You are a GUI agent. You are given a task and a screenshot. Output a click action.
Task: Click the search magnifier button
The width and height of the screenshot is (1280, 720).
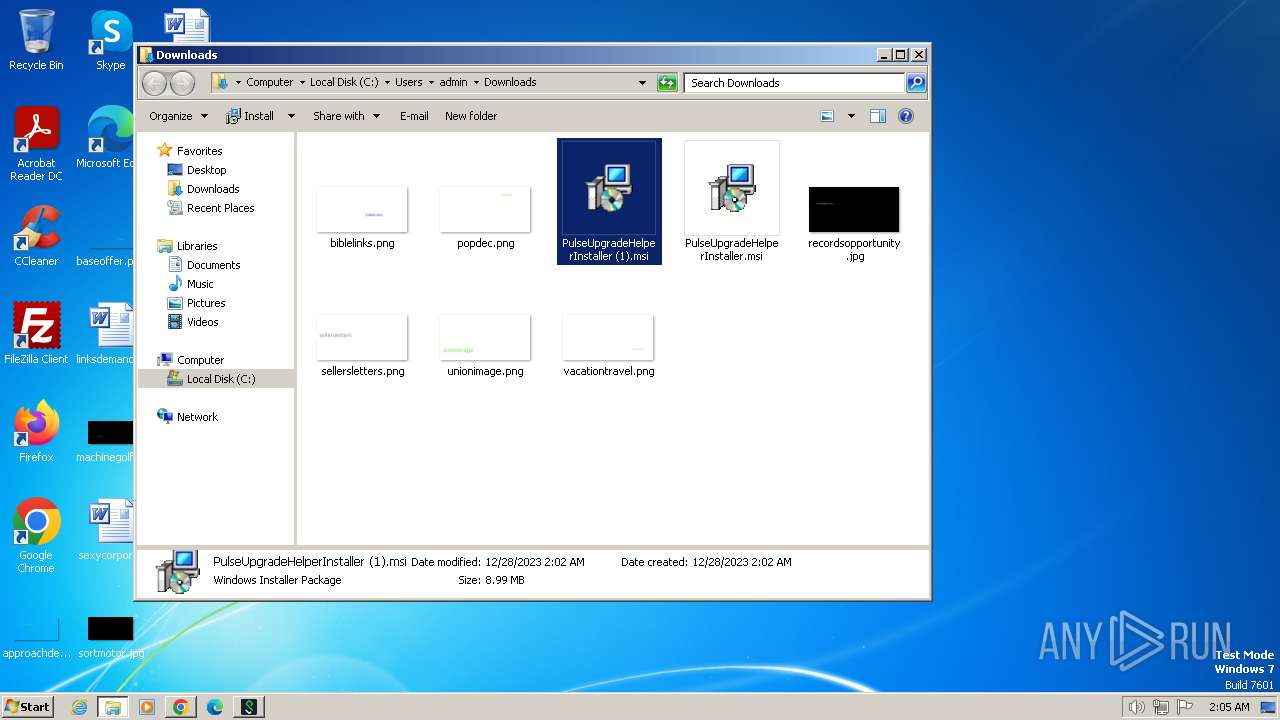click(x=915, y=83)
